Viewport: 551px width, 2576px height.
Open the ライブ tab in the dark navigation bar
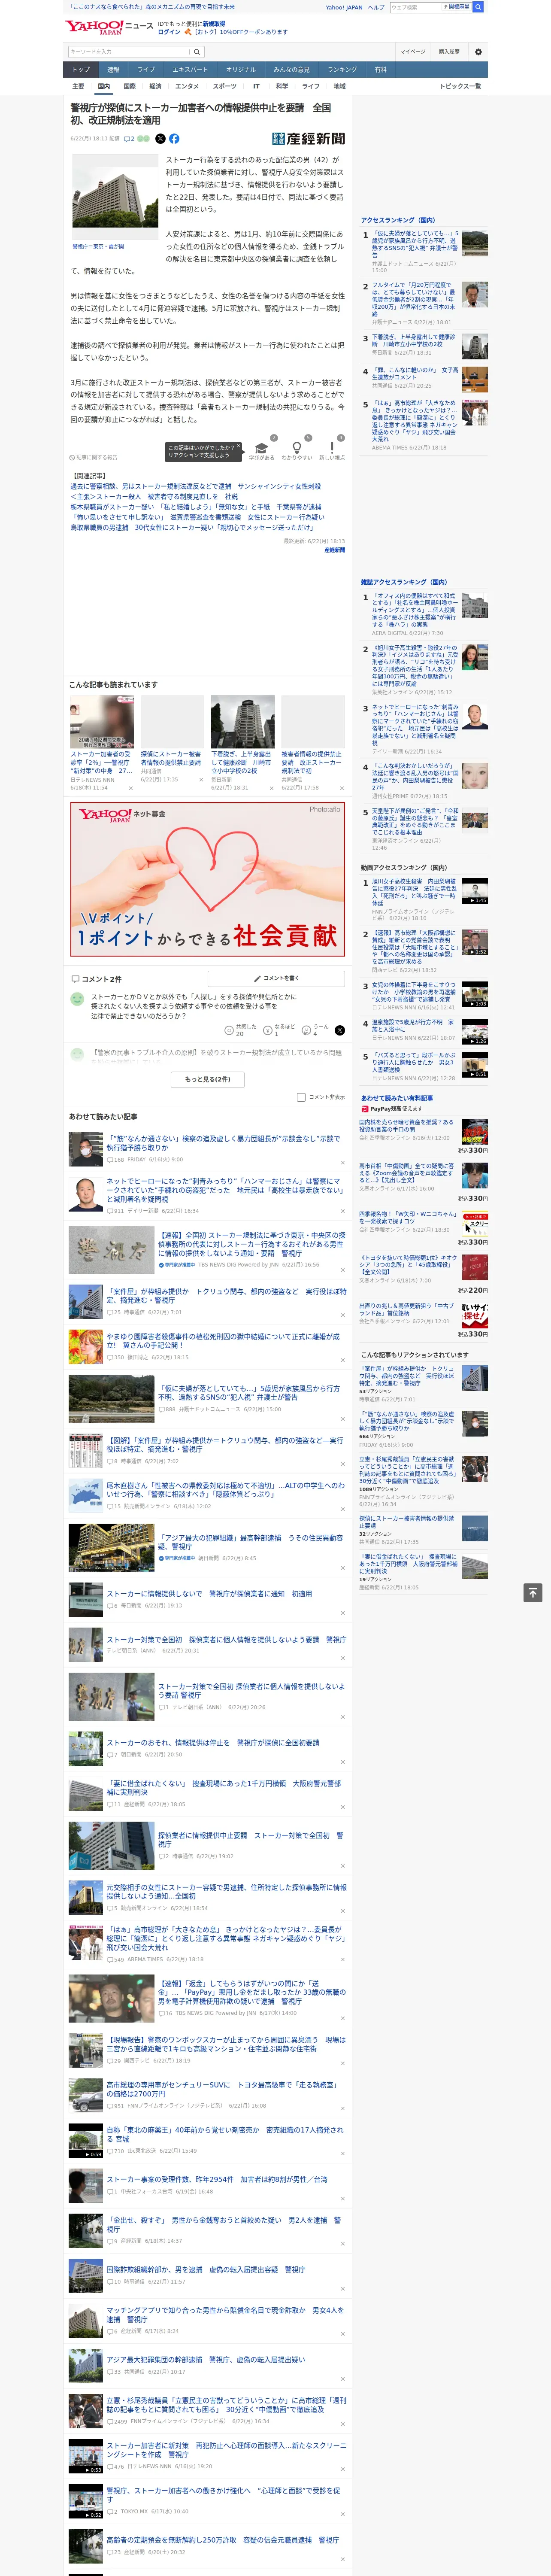tap(146, 70)
